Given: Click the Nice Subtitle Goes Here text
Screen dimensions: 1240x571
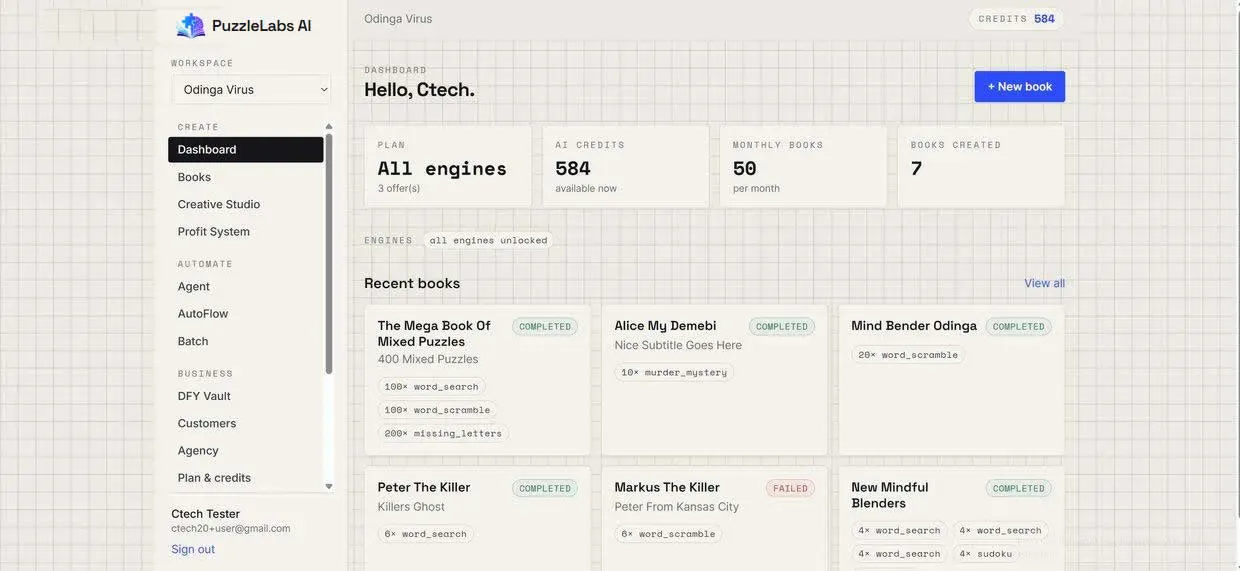Looking at the screenshot, I should tap(678, 345).
